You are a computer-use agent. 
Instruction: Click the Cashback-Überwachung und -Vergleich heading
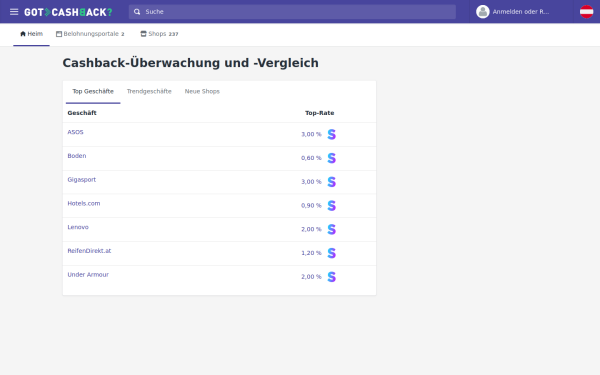pos(191,63)
